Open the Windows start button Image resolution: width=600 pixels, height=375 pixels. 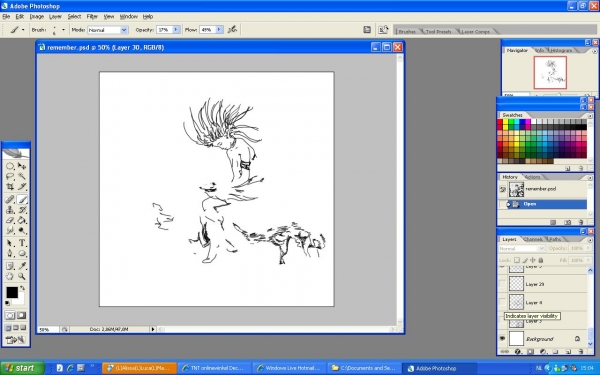(x=22, y=368)
